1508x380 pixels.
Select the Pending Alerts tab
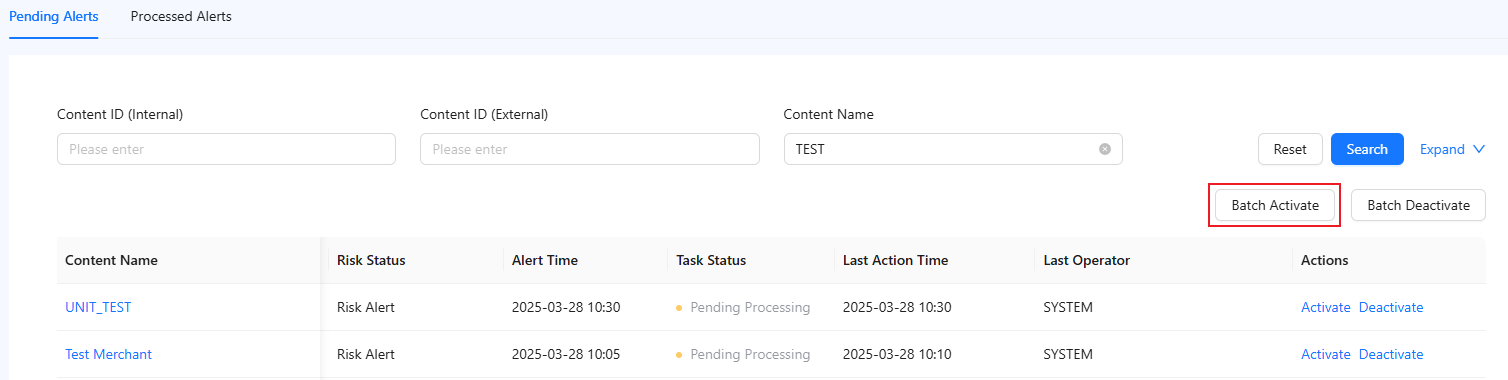click(53, 17)
